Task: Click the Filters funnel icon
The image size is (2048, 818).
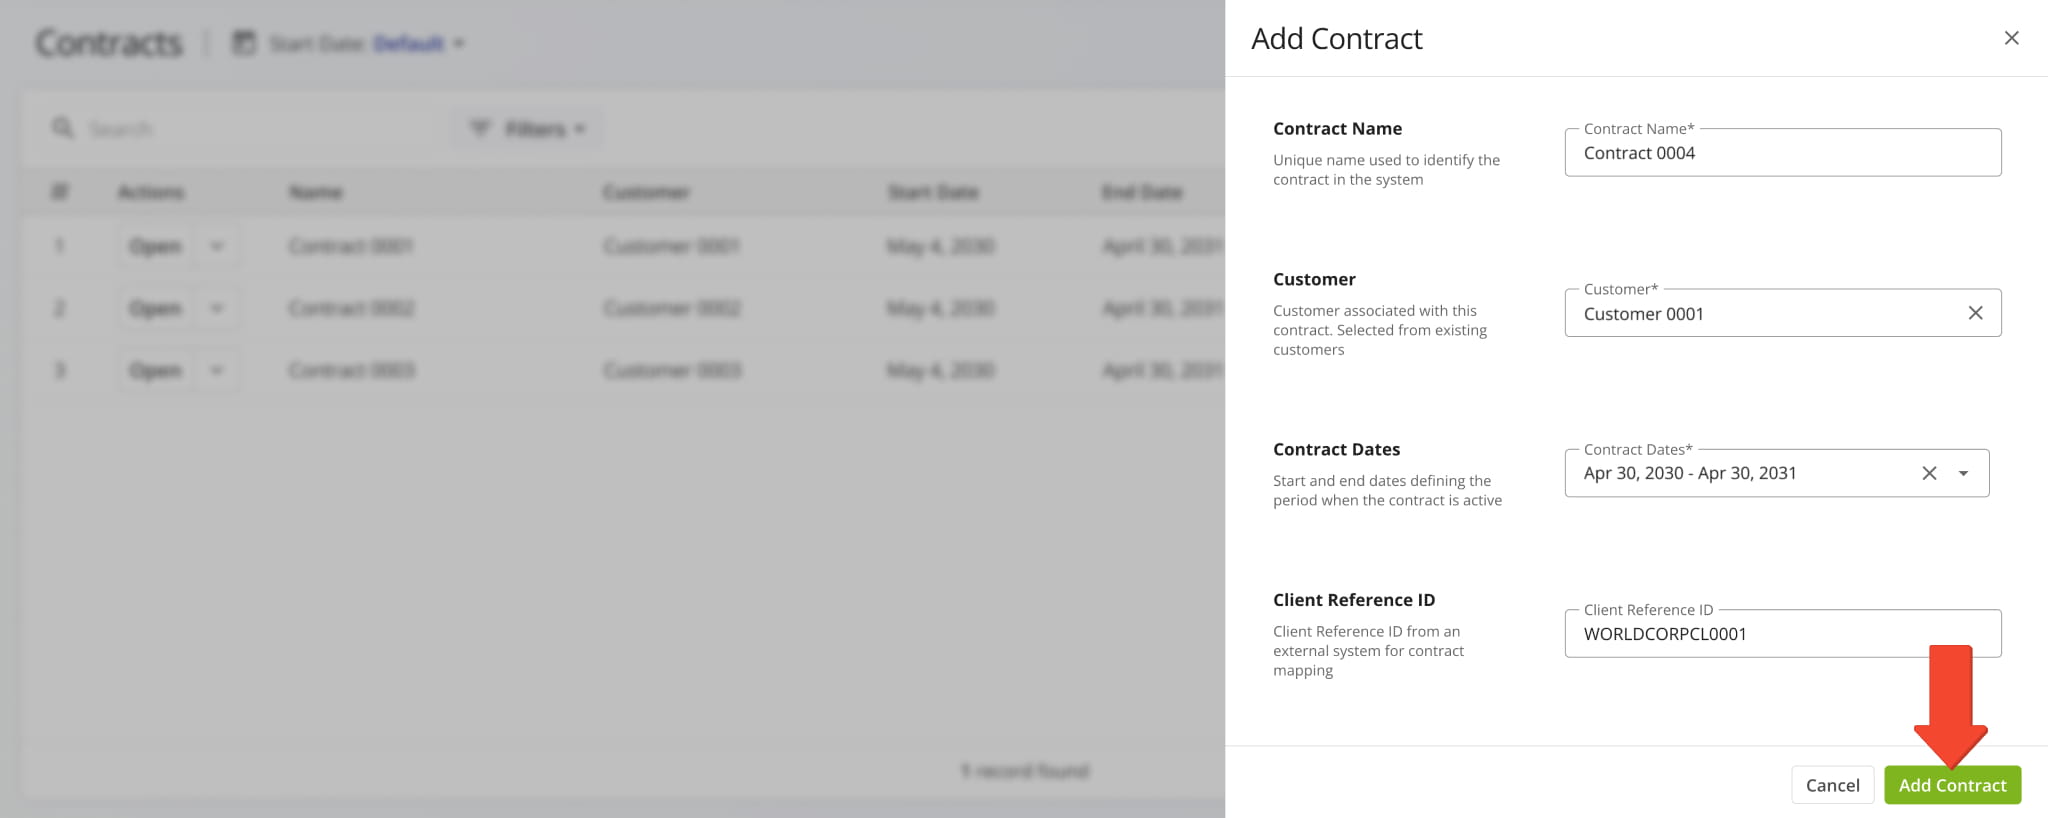Action: [481, 128]
